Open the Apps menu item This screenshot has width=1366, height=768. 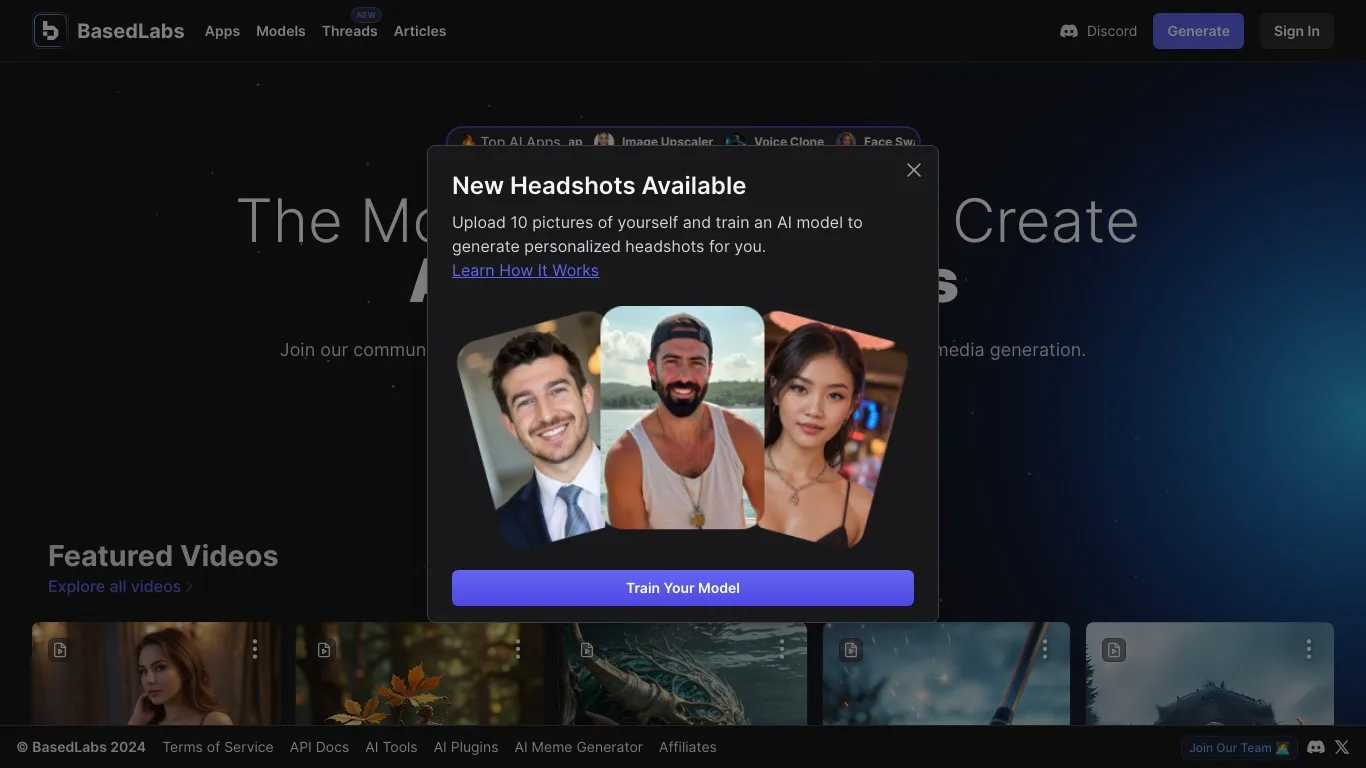(222, 31)
